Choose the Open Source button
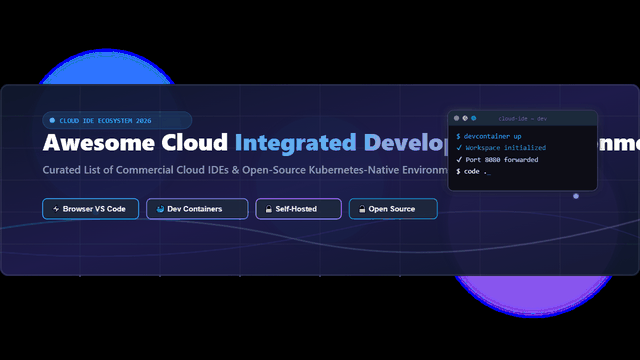The width and height of the screenshot is (640, 360). coord(393,209)
